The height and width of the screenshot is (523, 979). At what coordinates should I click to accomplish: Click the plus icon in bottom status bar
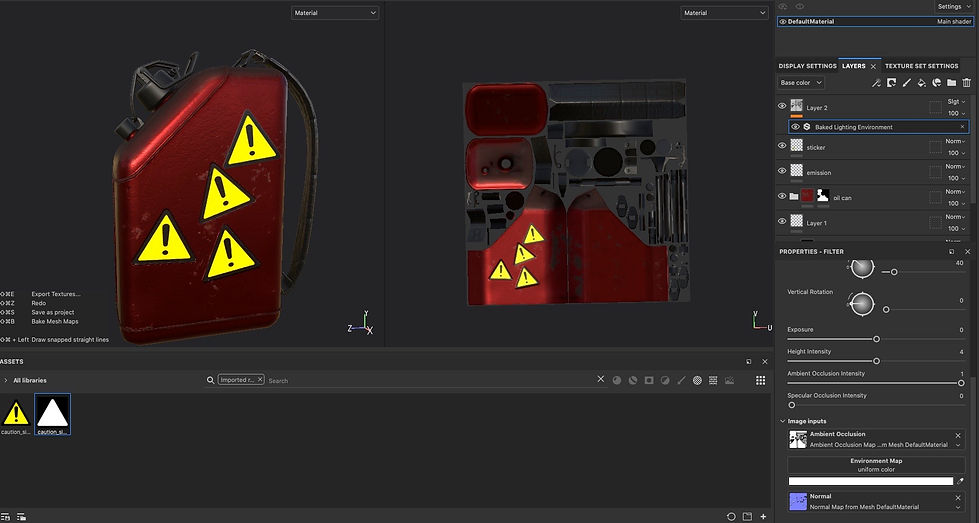point(763,517)
